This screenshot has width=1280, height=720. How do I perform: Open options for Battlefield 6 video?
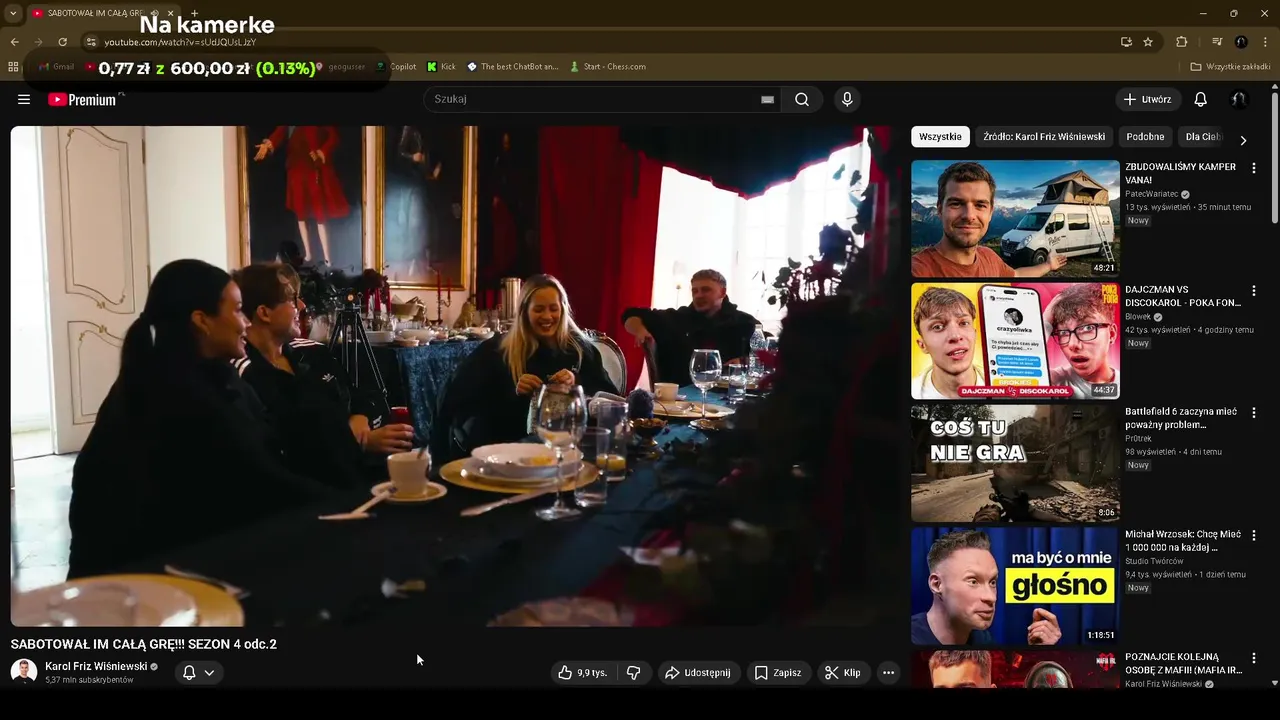[1254, 413]
